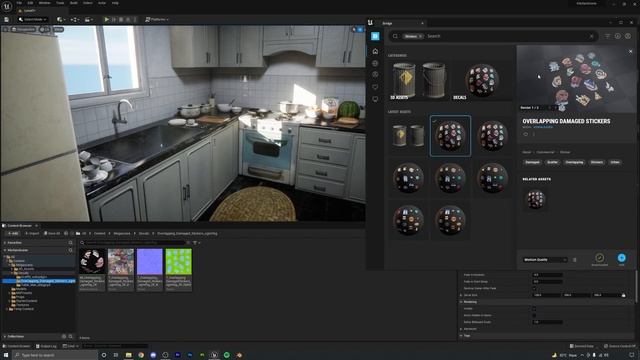Click the Overlapping tag button
Image resolution: width=640 pixels, height=360 pixels.
(574, 162)
